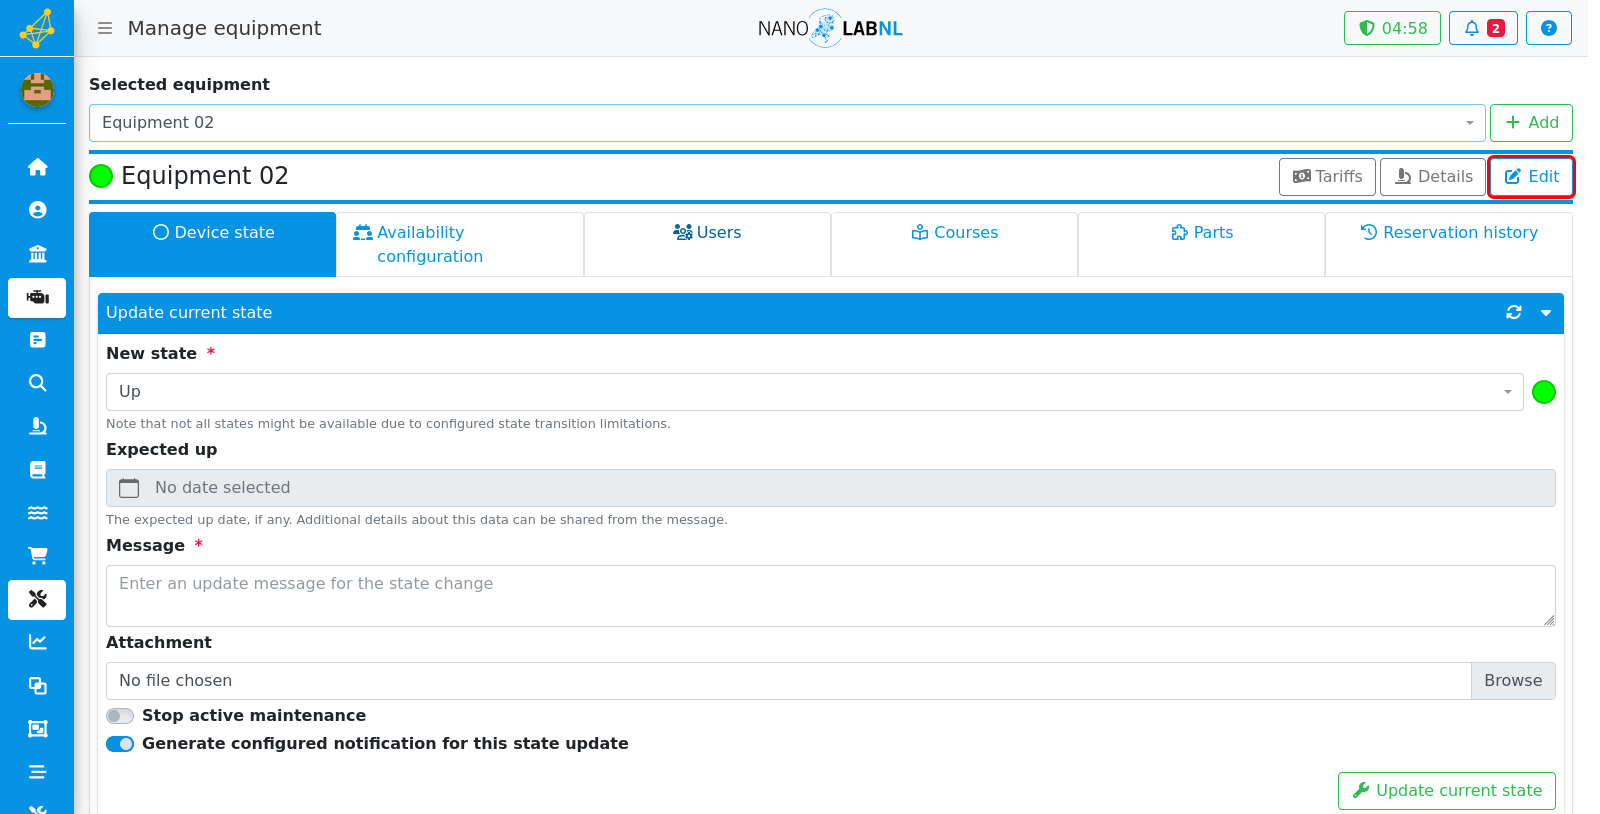Click the green state indicator next to New state
The image size is (1600, 814).
pos(1544,392)
